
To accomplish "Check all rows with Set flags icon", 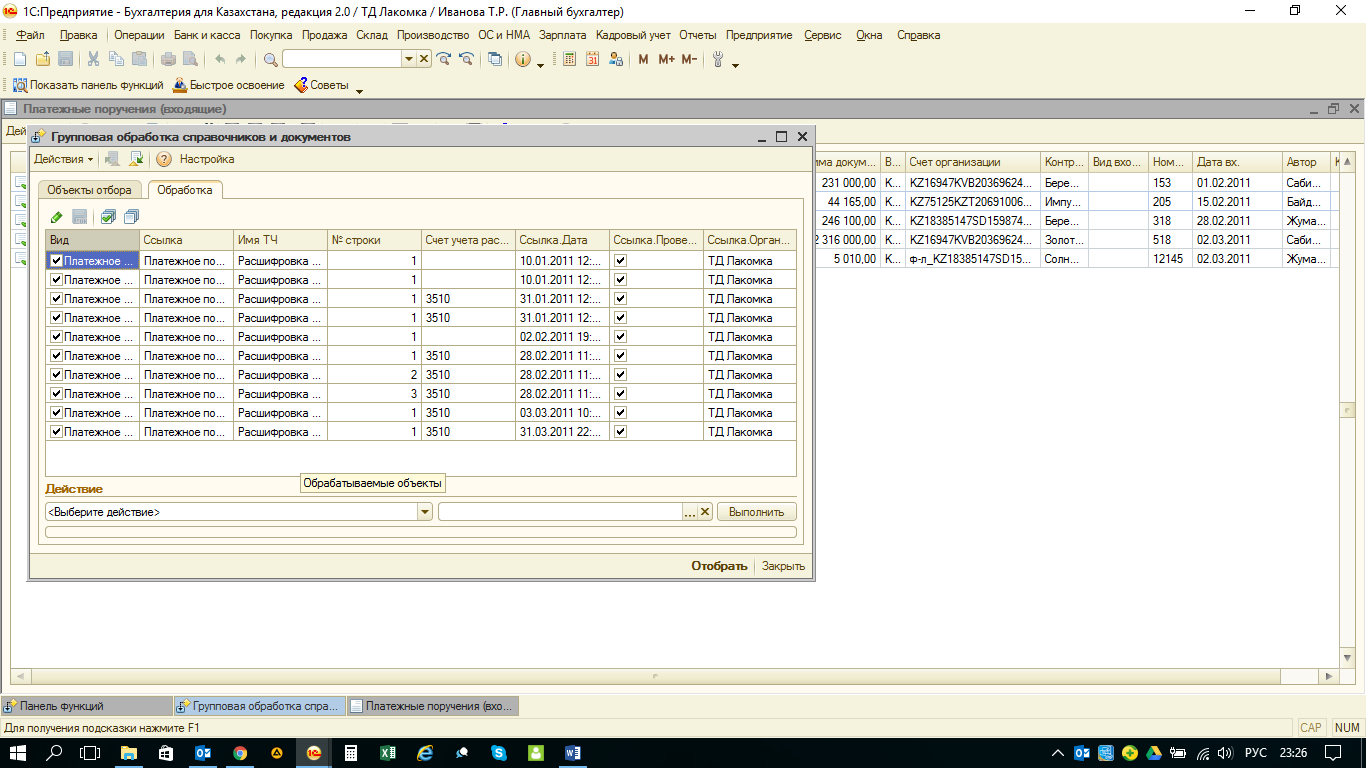I will (108, 217).
